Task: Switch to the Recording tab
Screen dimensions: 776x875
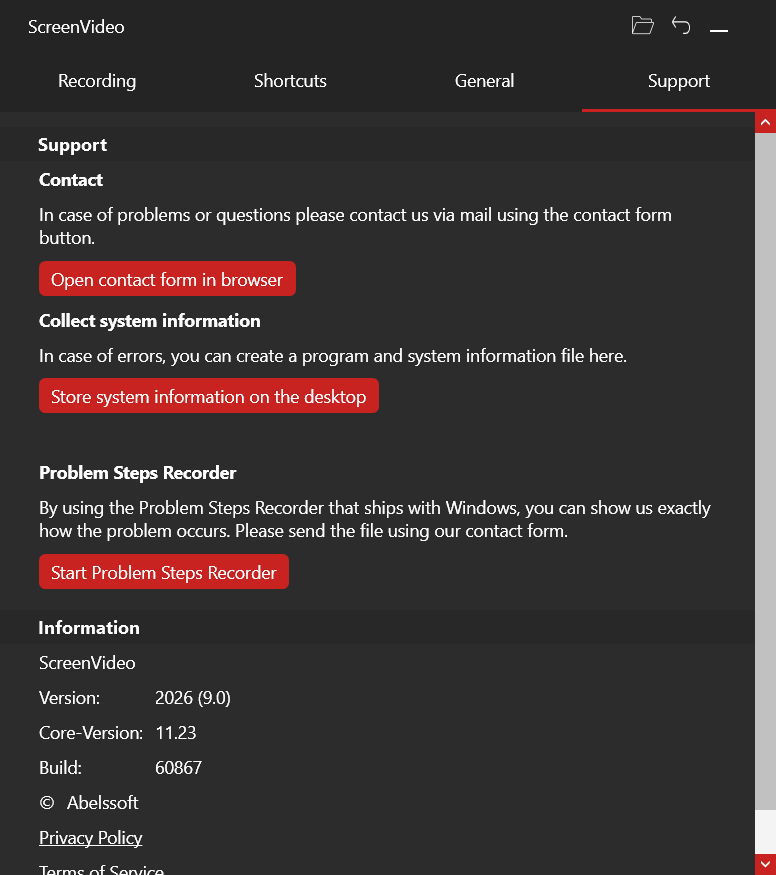Action: click(97, 81)
